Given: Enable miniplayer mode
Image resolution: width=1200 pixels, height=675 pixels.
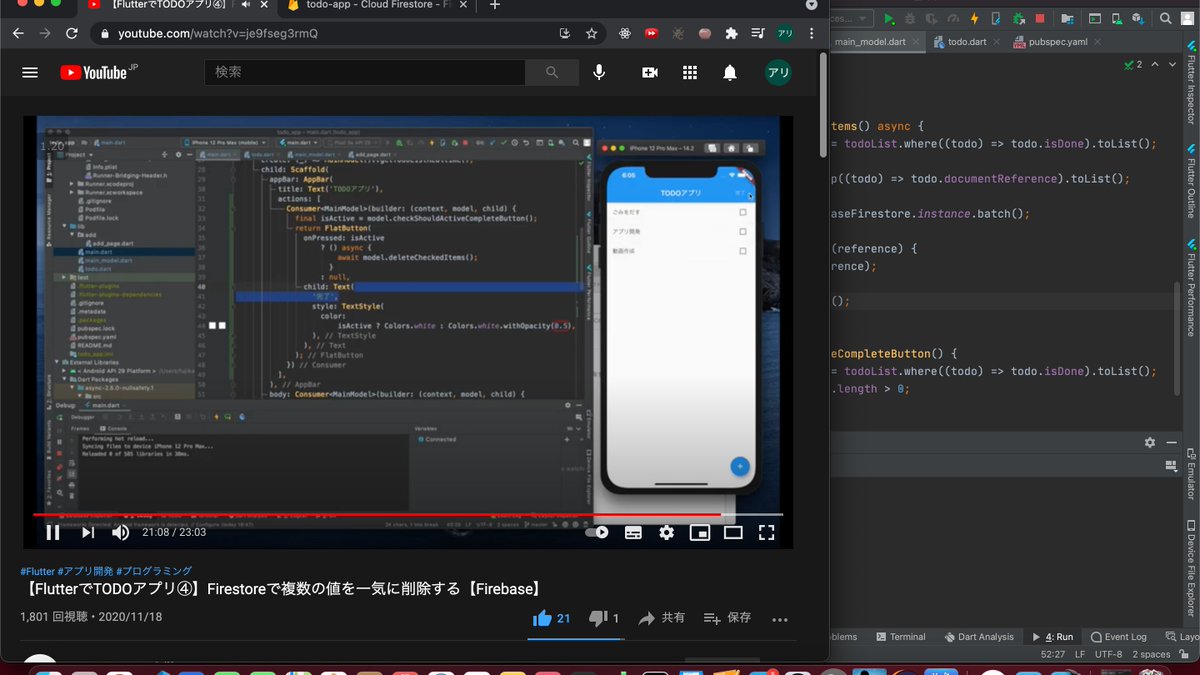Looking at the screenshot, I should (700, 533).
